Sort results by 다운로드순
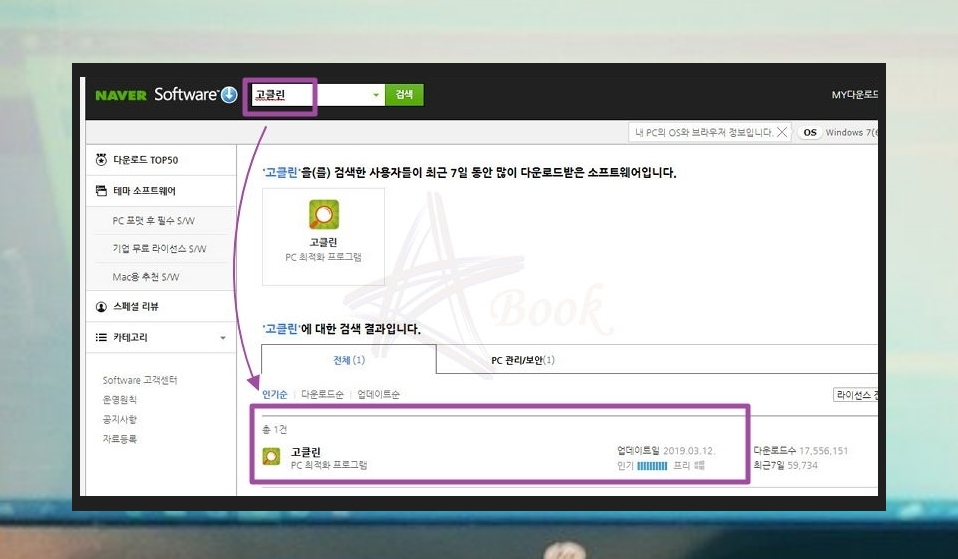Viewport: 958px width, 559px height. [x=322, y=395]
